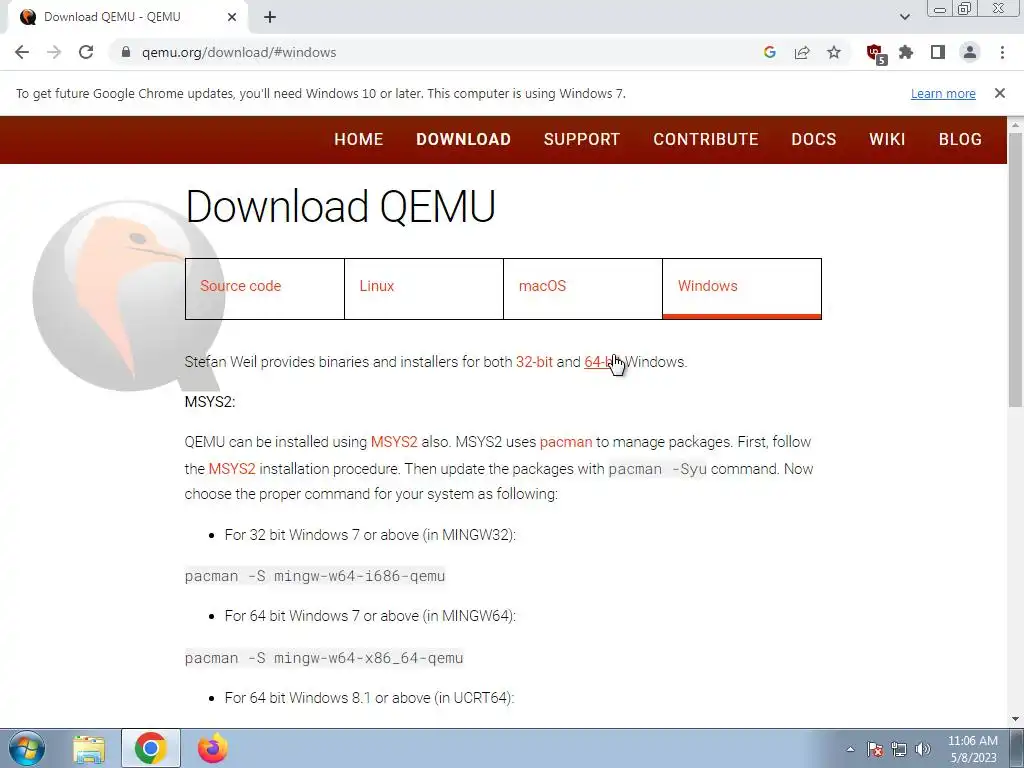Open the Extensions puzzle icon
The image size is (1024, 768).
tap(906, 52)
